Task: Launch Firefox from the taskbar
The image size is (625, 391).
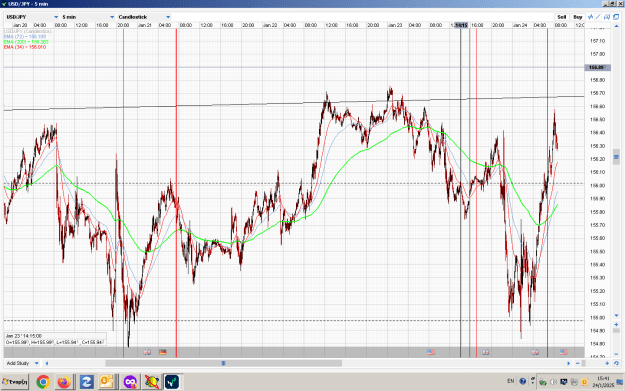Action: coord(64,382)
